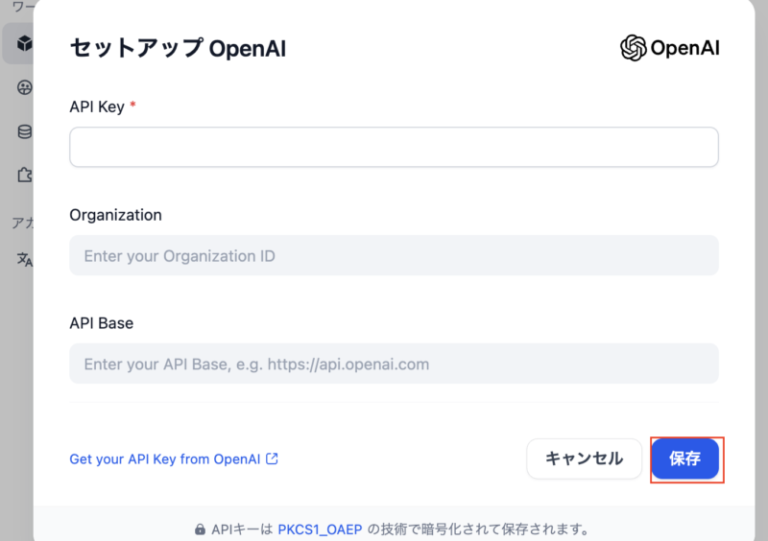Select the puzzle piece plugin sidebar icon
768x541 pixels.
coord(24,174)
